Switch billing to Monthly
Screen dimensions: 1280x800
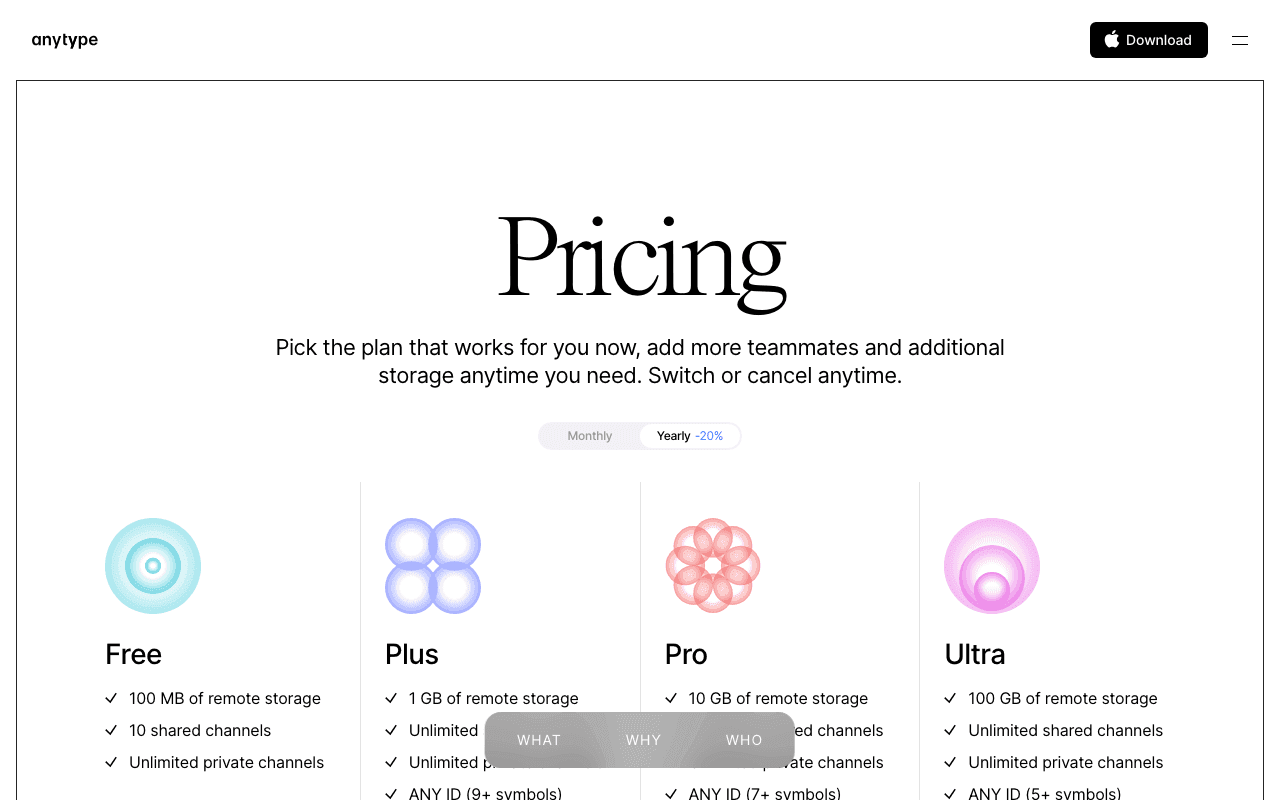[x=590, y=436]
